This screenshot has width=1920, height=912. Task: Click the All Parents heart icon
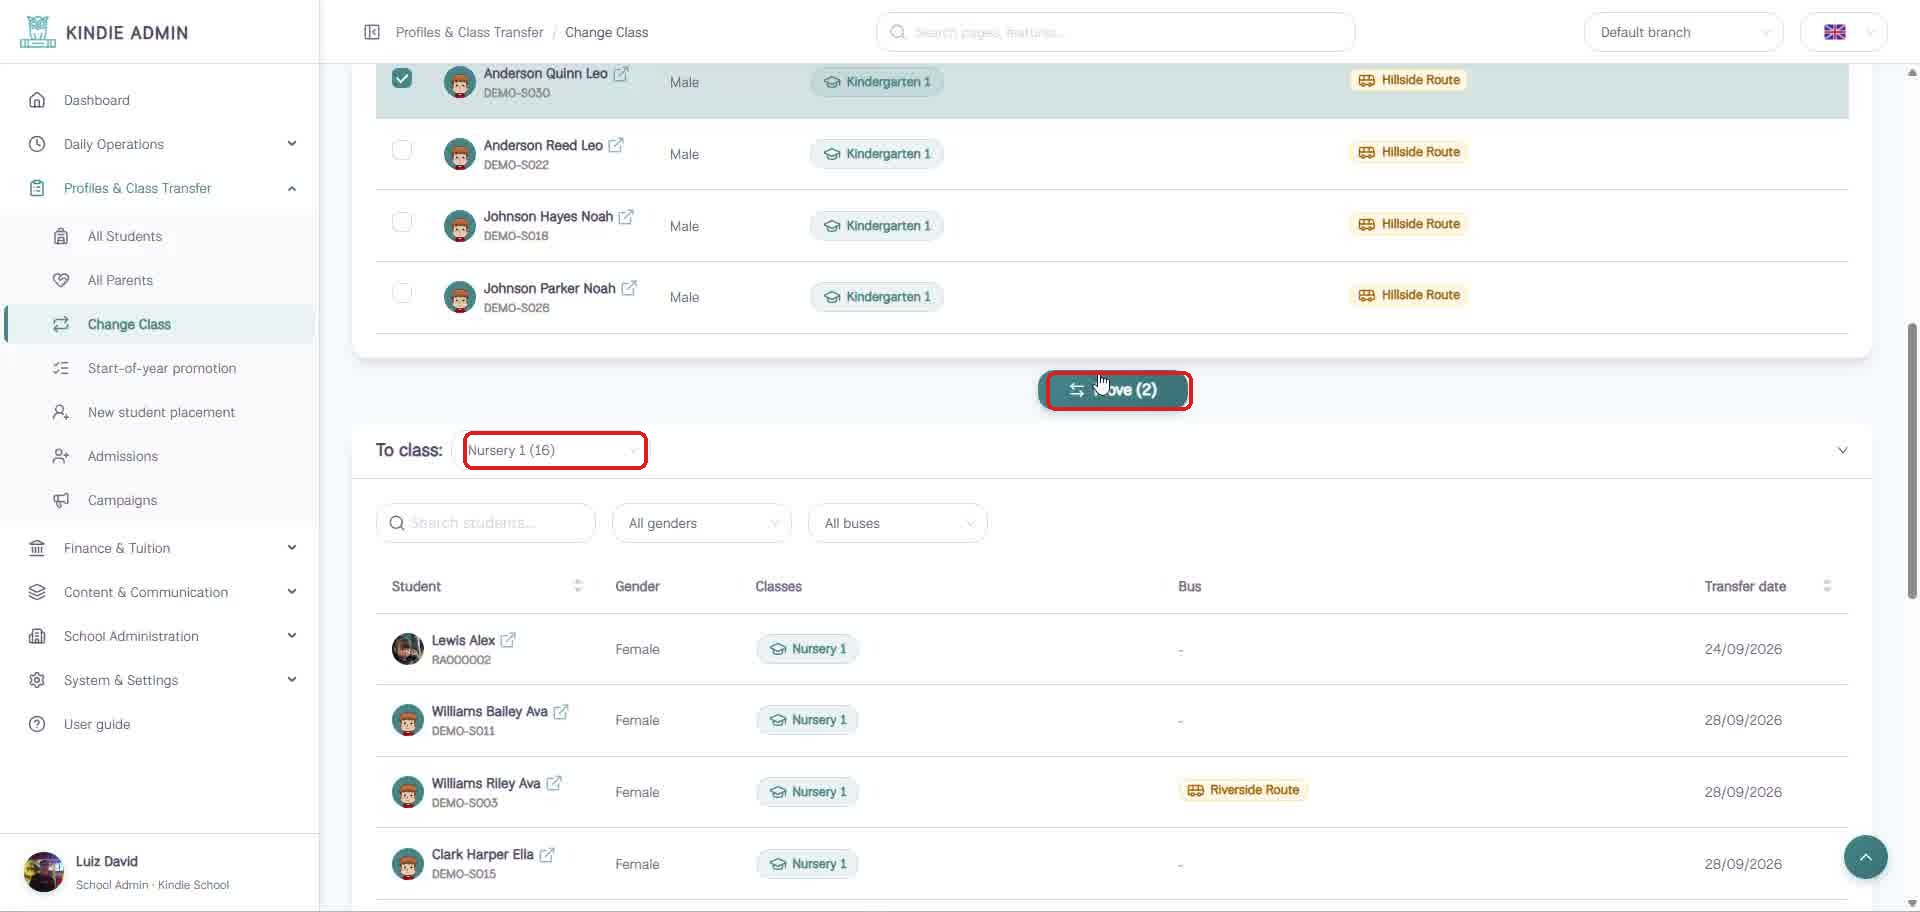[61, 280]
